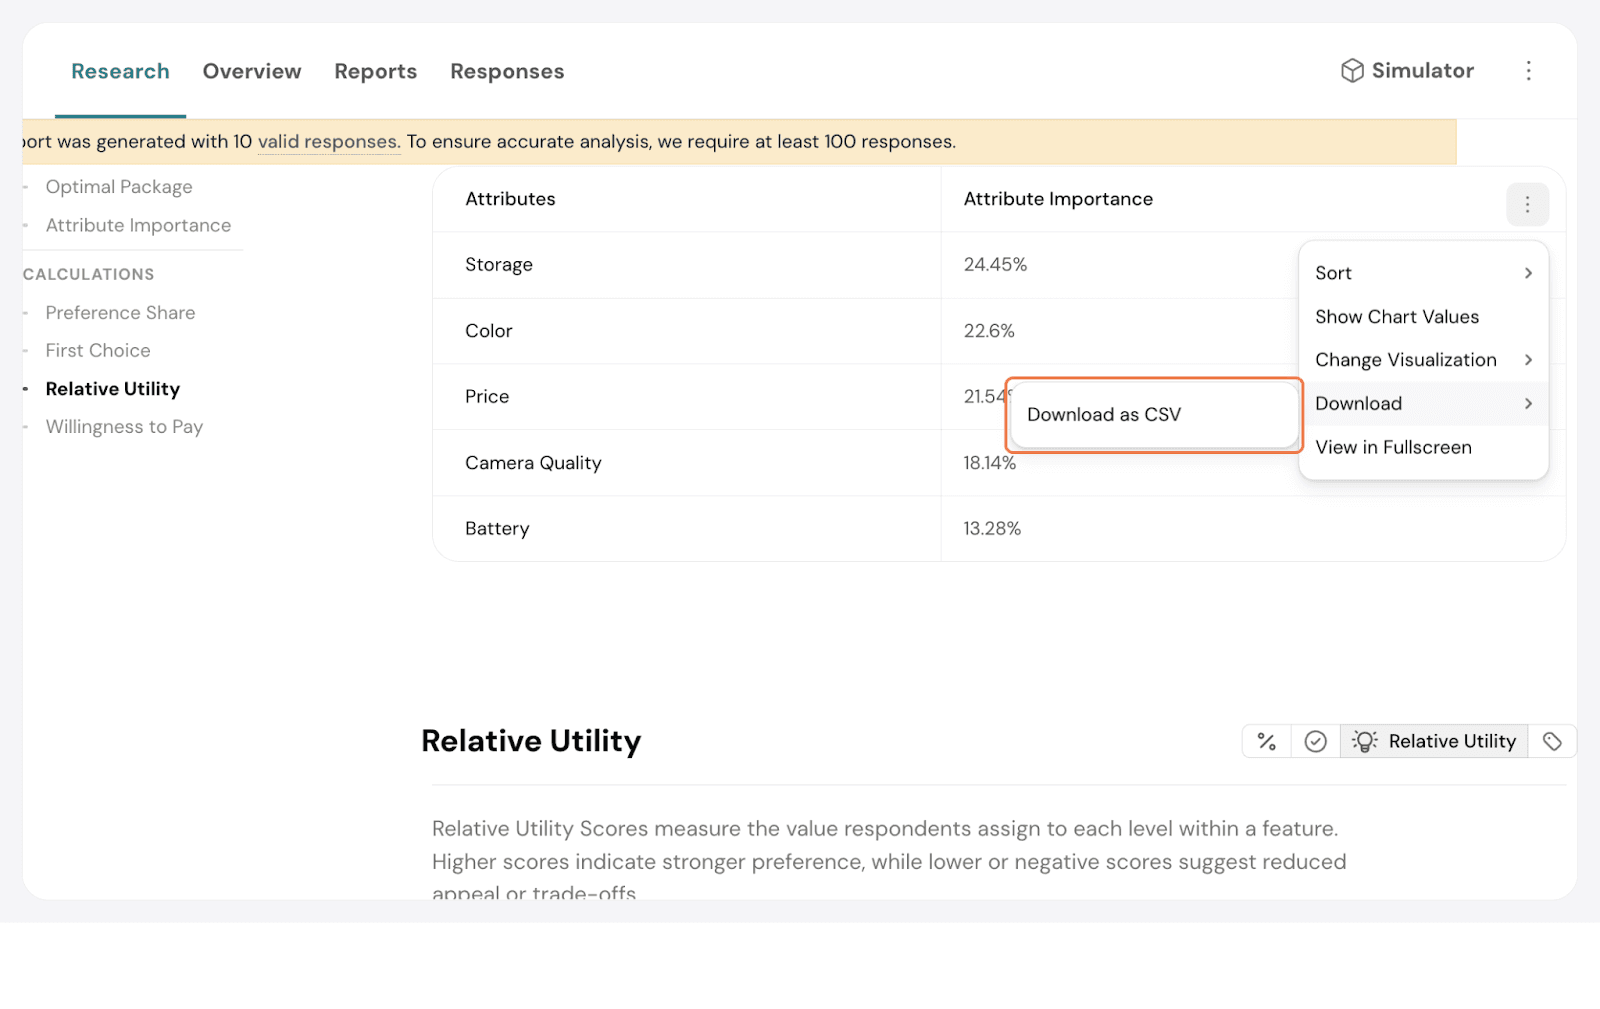Expand Change Visualization submenu

coord(1423,360)
